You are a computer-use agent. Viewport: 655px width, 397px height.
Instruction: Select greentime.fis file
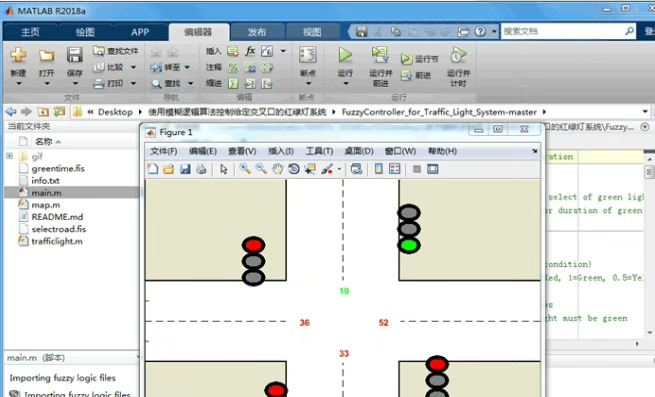point(58,168)
